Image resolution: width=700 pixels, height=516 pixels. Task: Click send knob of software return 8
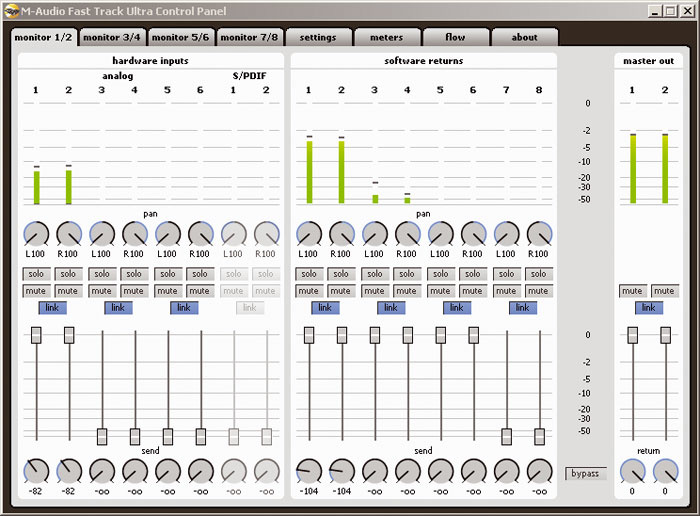pyautogui.click(x=540, y=471)
